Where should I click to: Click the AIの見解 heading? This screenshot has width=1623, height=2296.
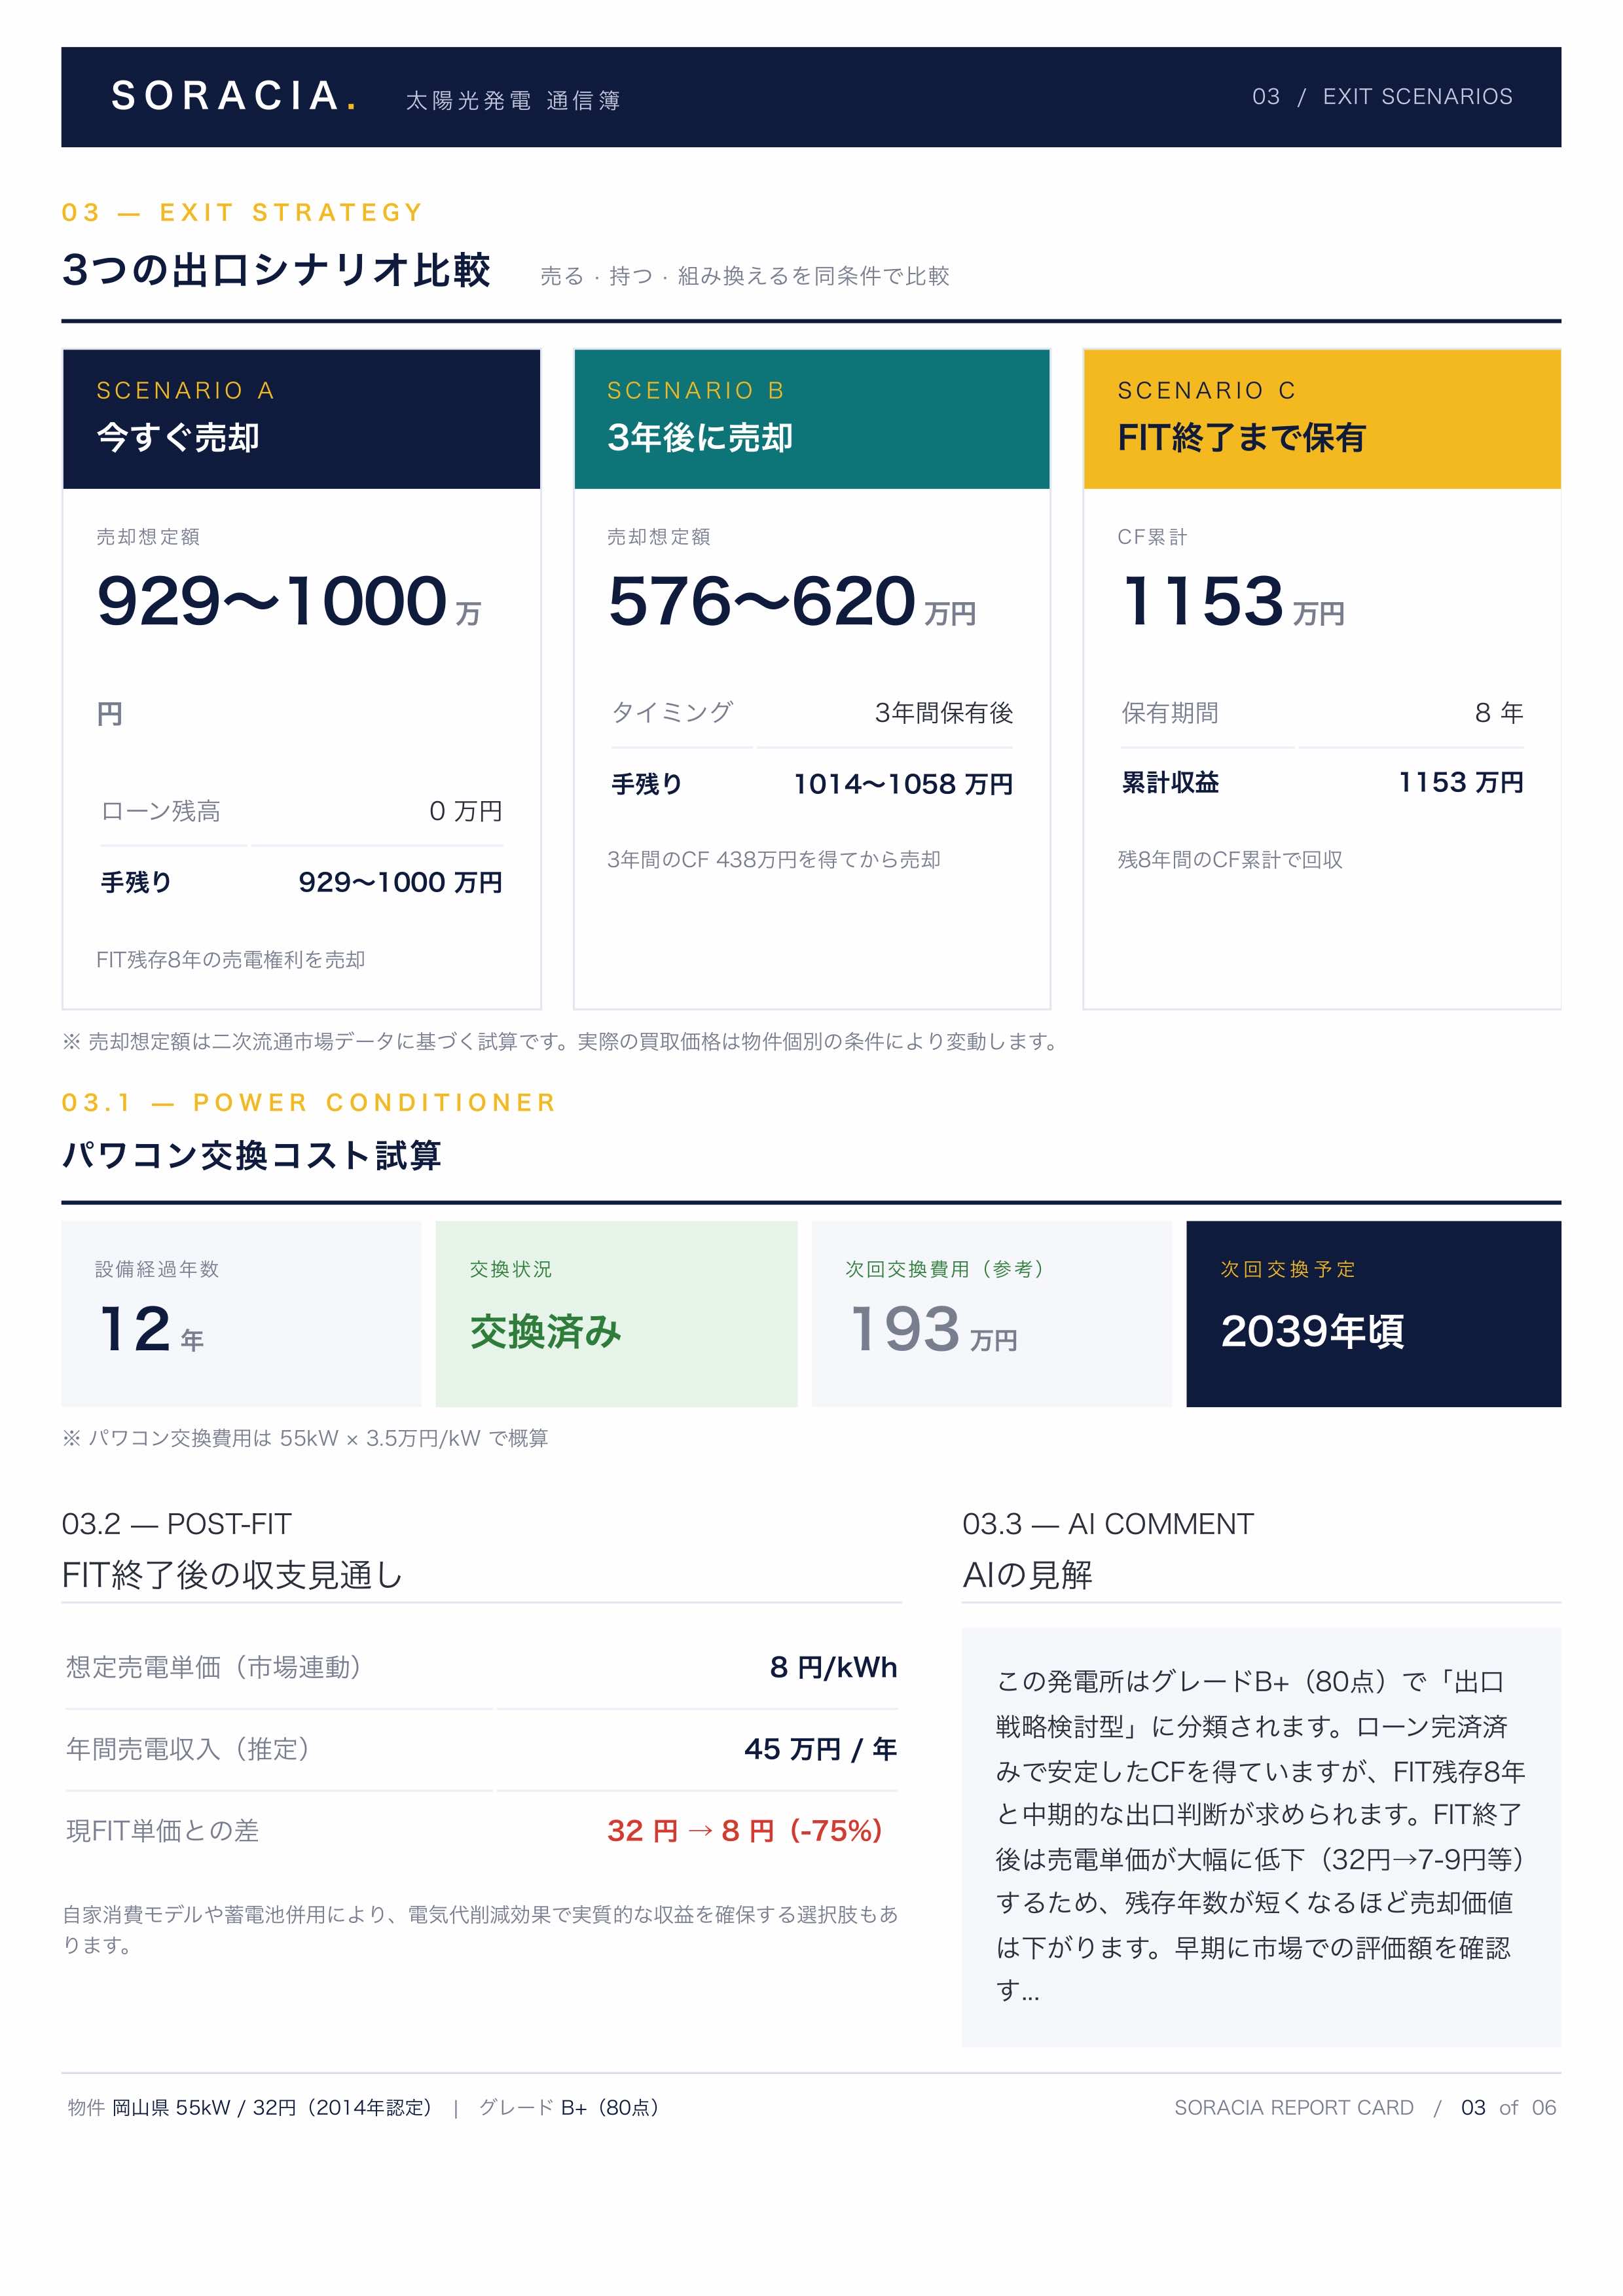click(1027, 1575)
